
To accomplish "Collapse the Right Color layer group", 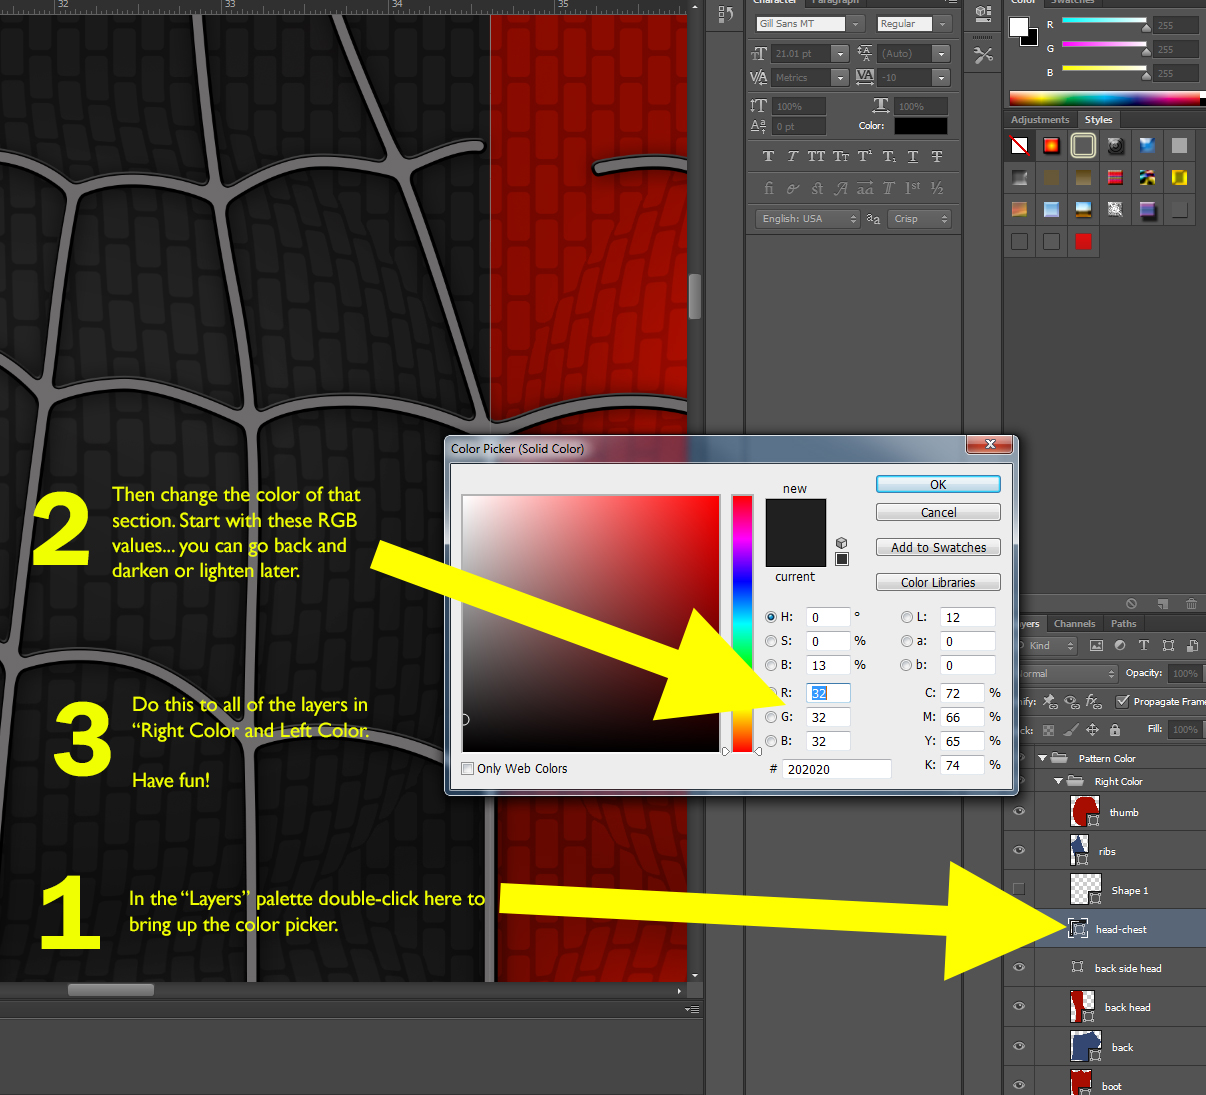I will pos(1058,781).
